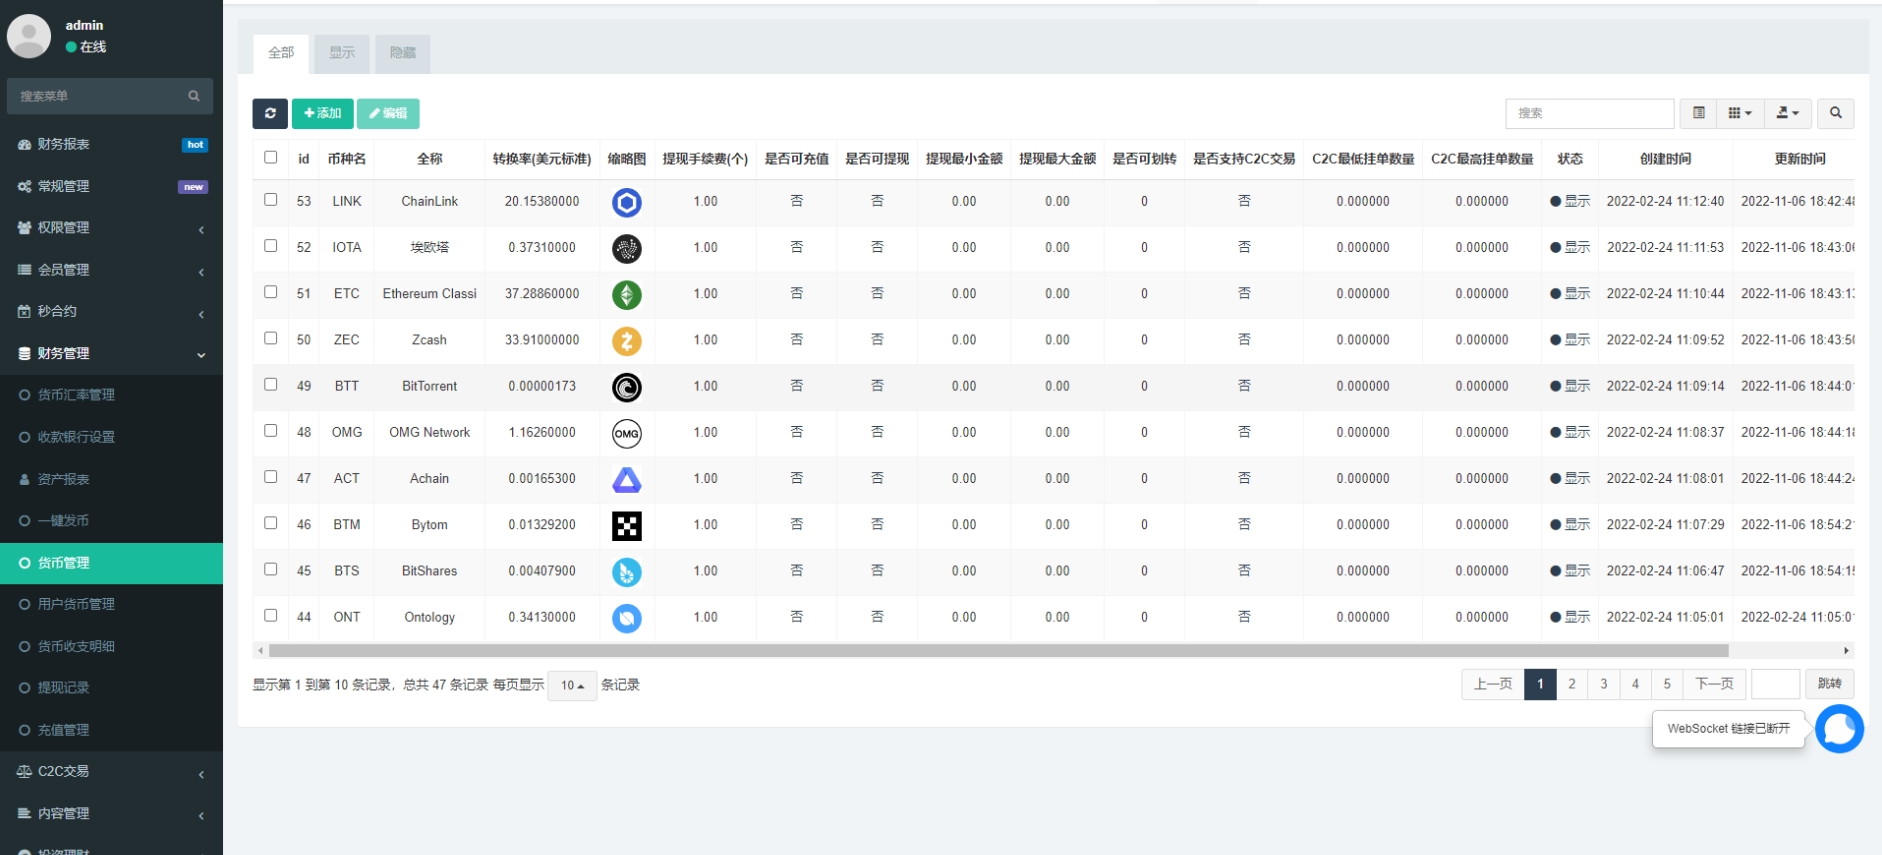Image resolution: width=1882 pixels, height=855 pixels.
Task: Open the export data dropdown
Action: pos(1787,113)
